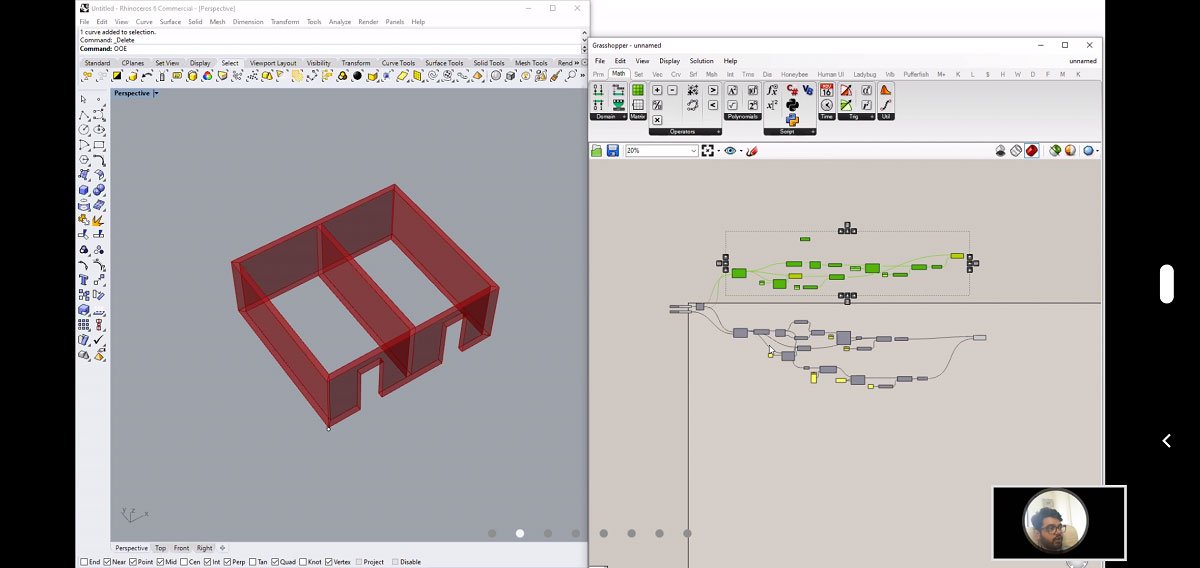Toggle the preview eye icon in canvas toolbar
This screenshot has height=568, width=1200.
(730, 151)
